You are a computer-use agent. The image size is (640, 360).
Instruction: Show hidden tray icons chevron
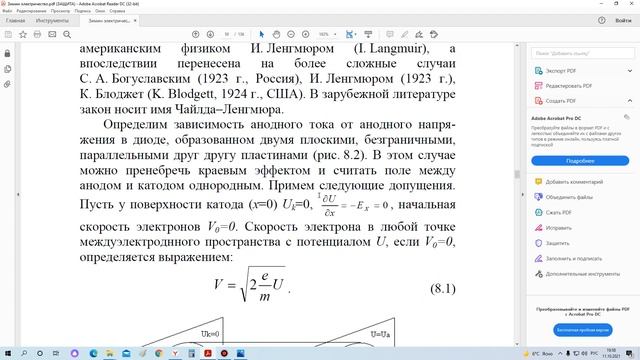click(x=560, y=353)
